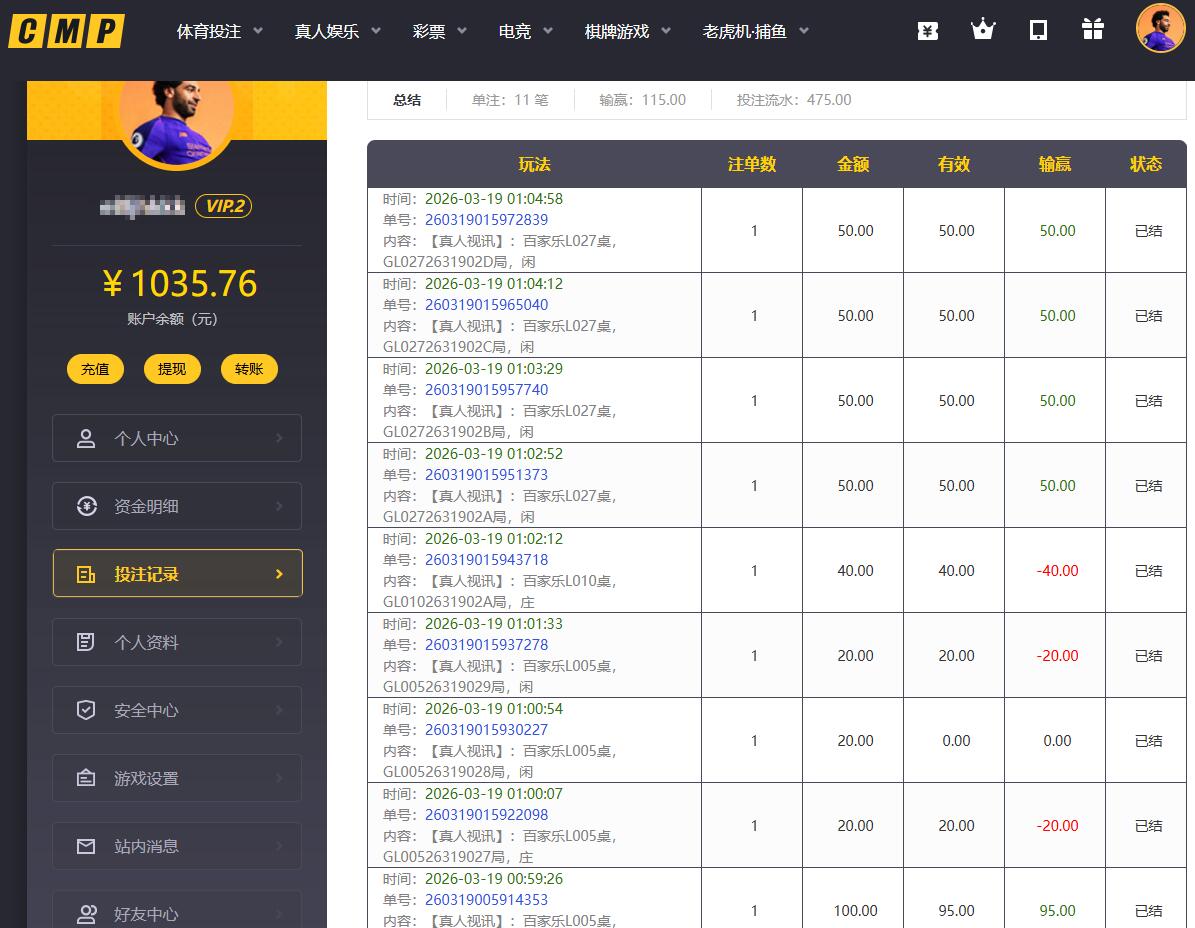
Task: Expand the 电竞 navigation dropdown
Action: (526, 31)
